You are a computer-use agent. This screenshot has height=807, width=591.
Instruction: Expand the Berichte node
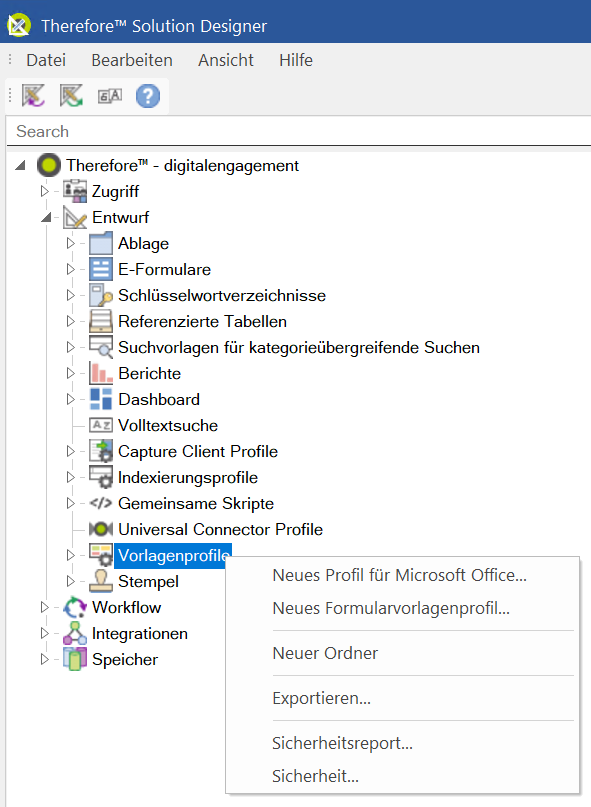[x=71, y=373]
